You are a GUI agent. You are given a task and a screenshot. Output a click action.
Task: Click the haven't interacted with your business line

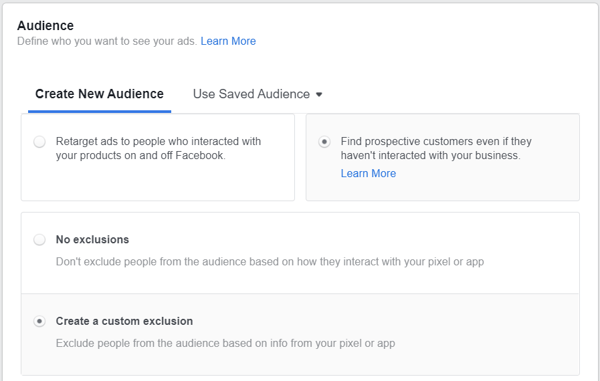coord(430,155)
